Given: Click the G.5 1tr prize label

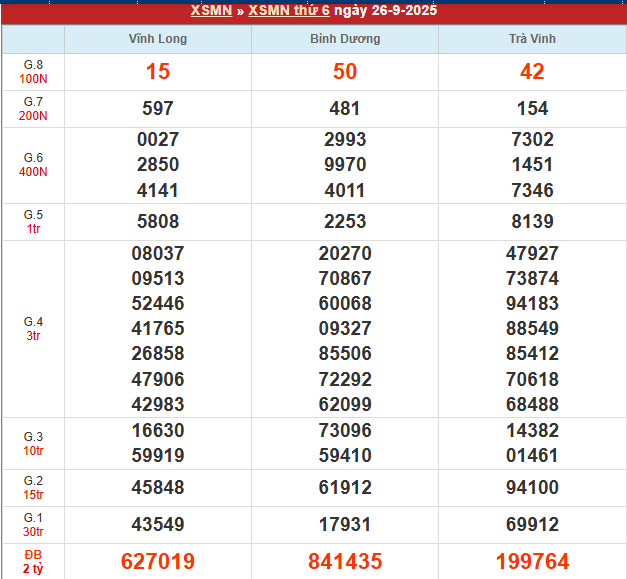Looking at the screenshot, I should pos(33,221).
